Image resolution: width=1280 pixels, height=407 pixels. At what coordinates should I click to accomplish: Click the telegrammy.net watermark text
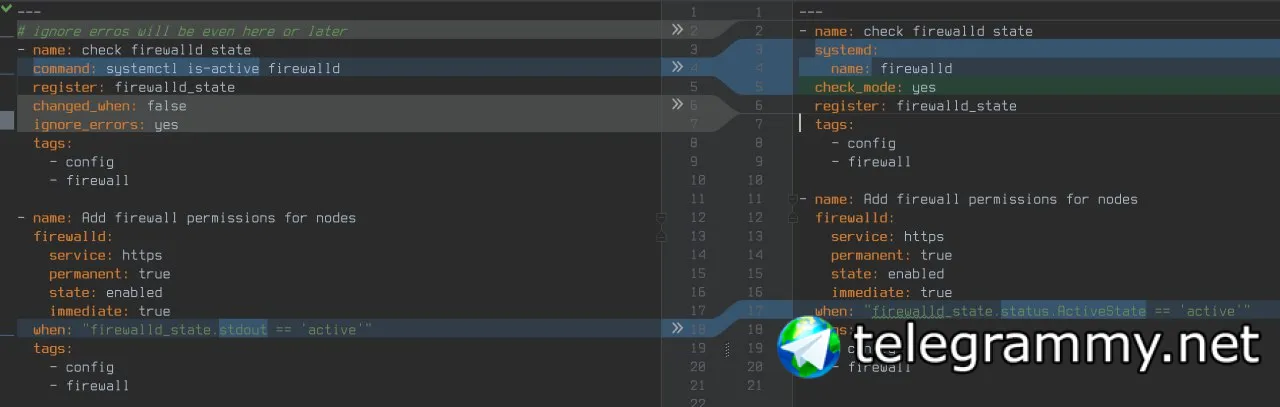pyautogui.click(x=1055, y=346)
